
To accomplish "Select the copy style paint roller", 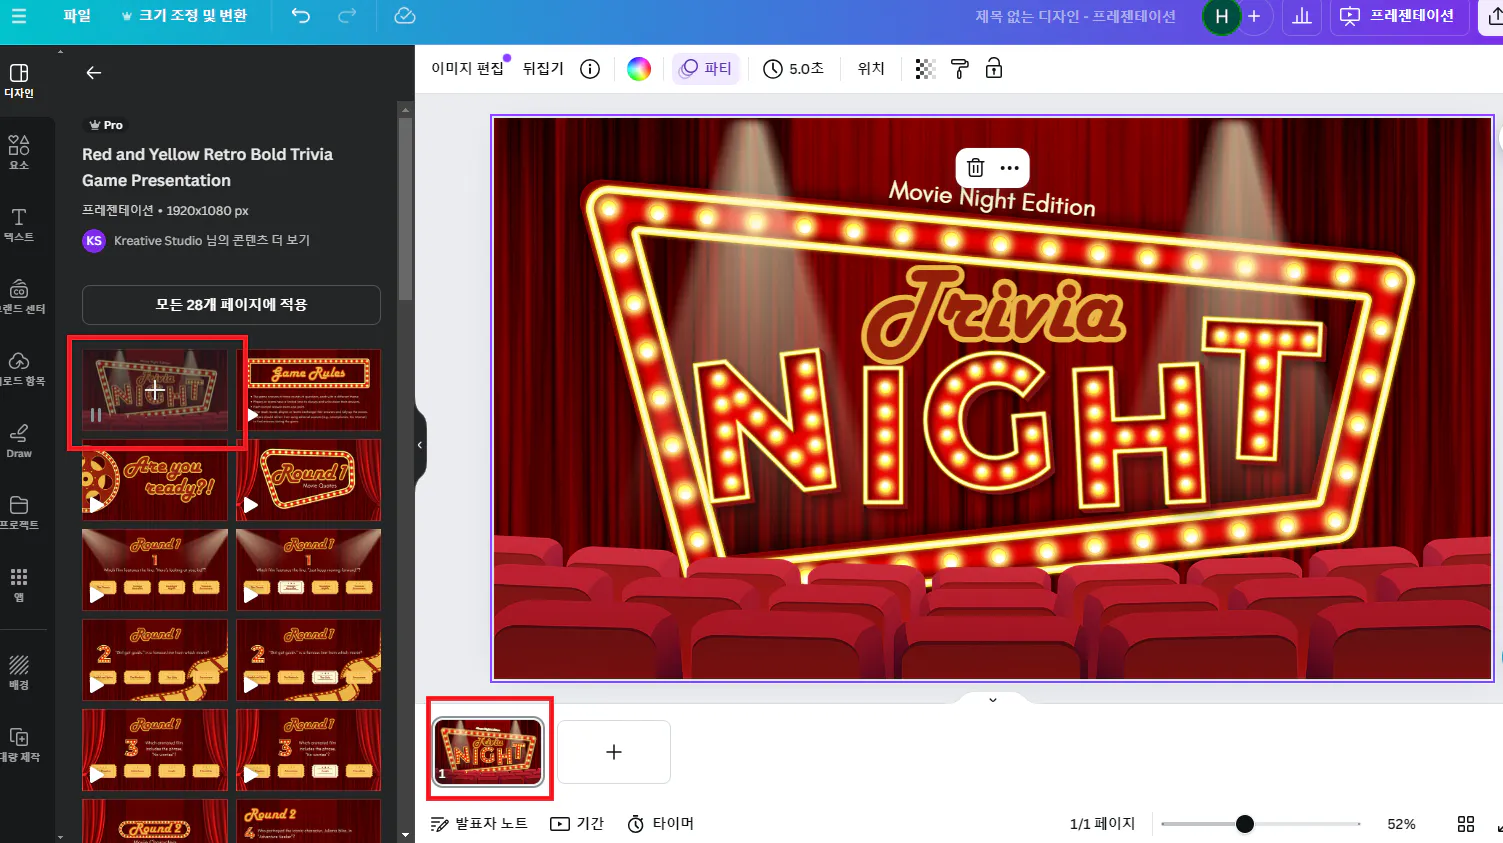I will (960, 69).
